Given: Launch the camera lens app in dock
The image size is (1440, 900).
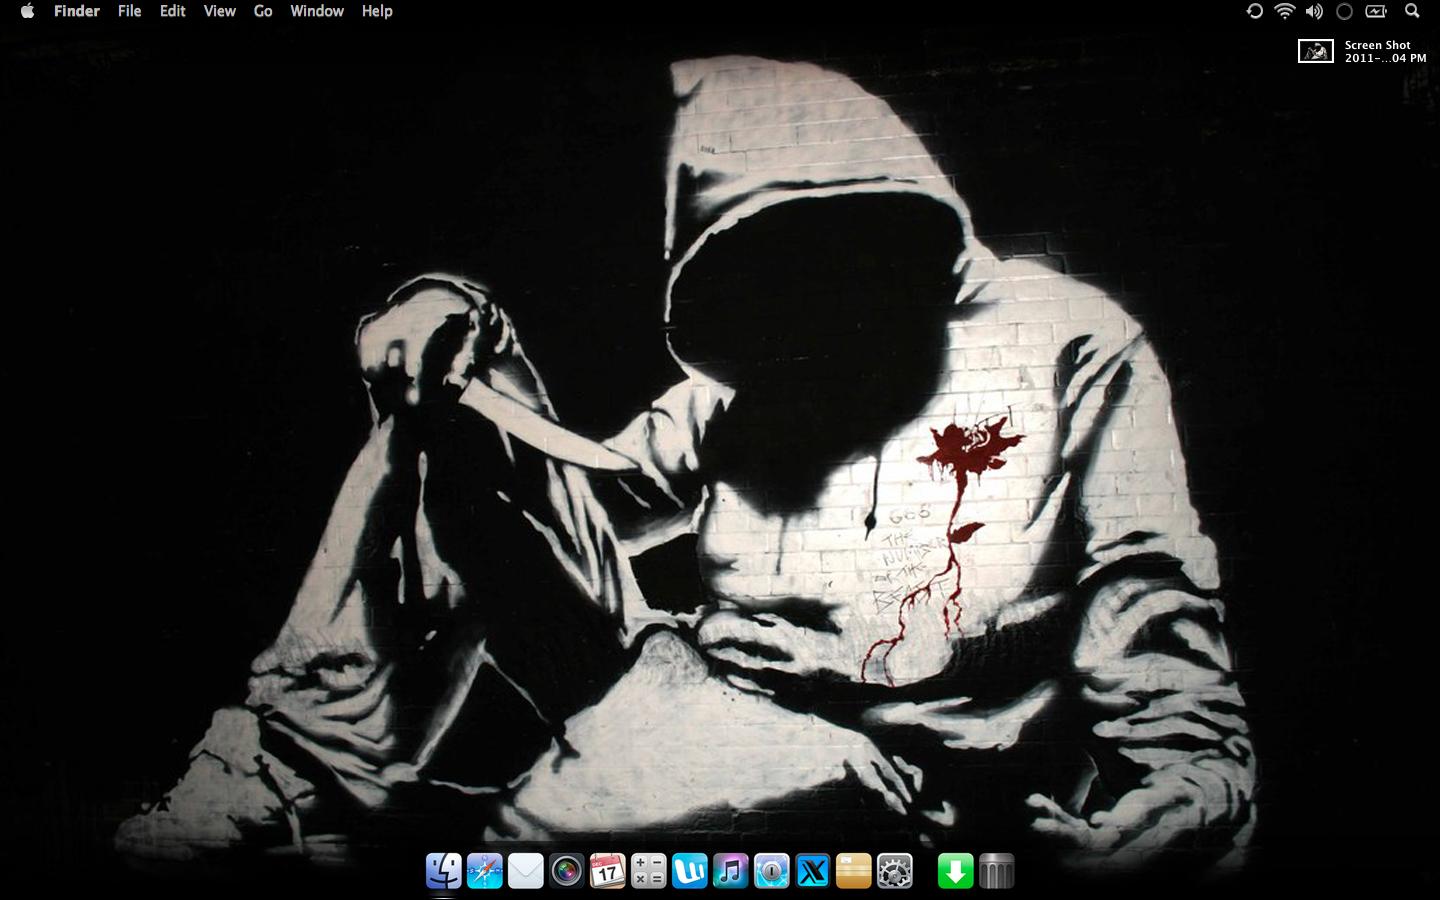Looking at the screenshot, I should click(567, 871).
